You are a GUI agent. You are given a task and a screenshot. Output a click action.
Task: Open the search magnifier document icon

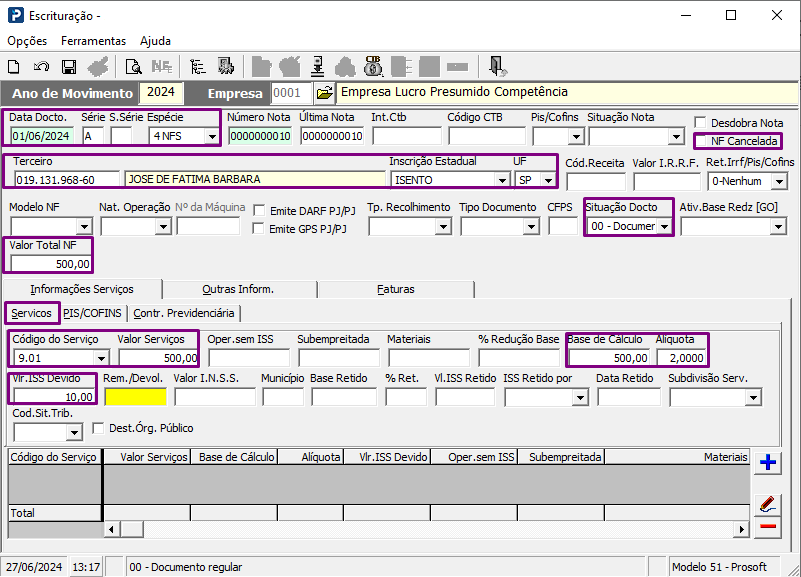coord(133,67)
